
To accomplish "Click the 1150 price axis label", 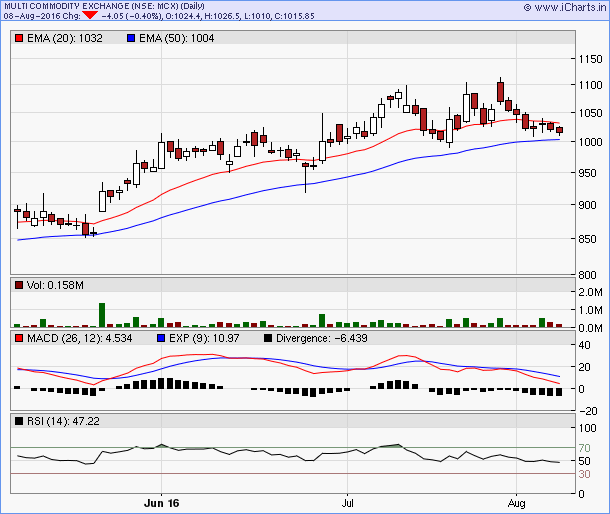I will [590, 59].
